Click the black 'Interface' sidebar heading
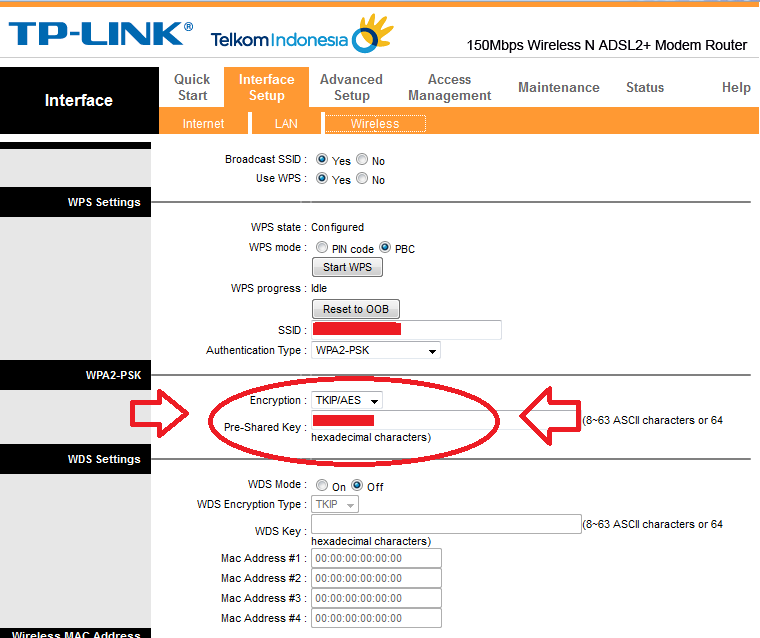 79,100
